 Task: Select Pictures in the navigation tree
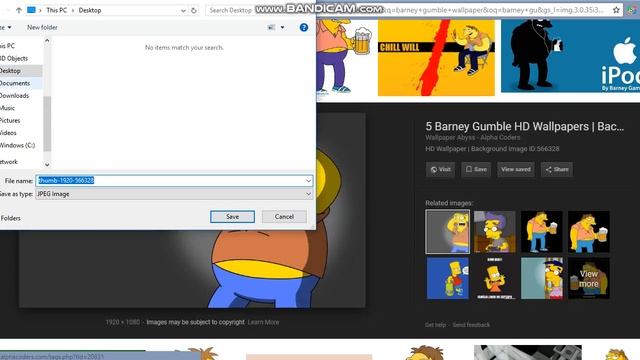pos(20,120)
